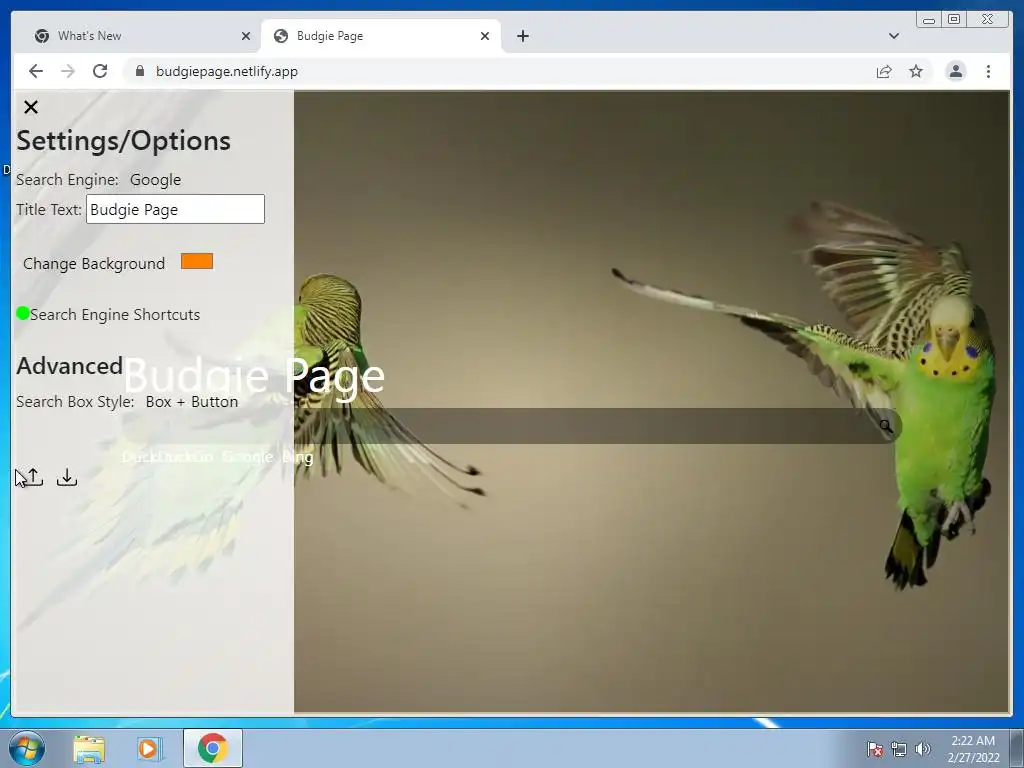Viewport: 1024px width, 768px height.
Task: Select the Google search engine option
Action: [x=155, y=180]
